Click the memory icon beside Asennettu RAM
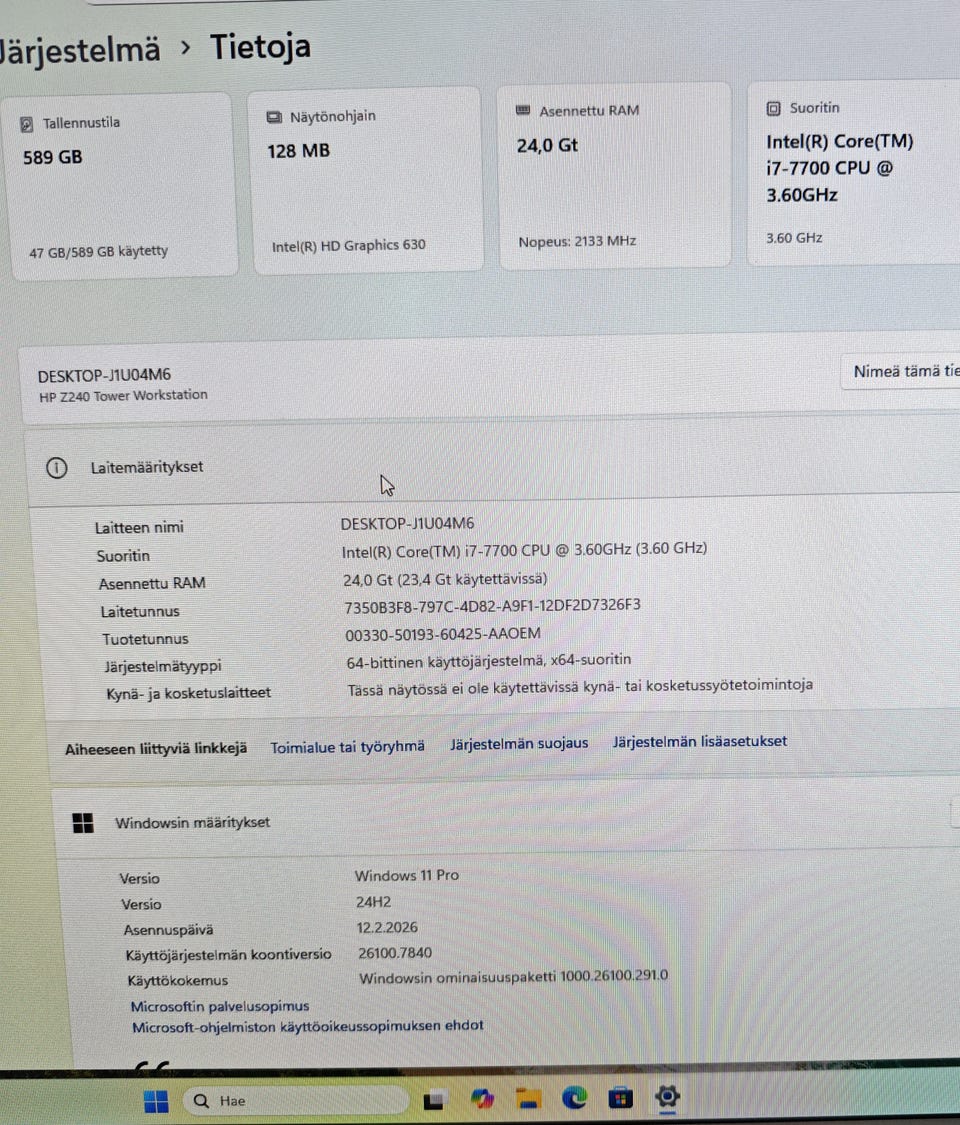The height and width of the screenshot is (1125, 960). point(523,110)
